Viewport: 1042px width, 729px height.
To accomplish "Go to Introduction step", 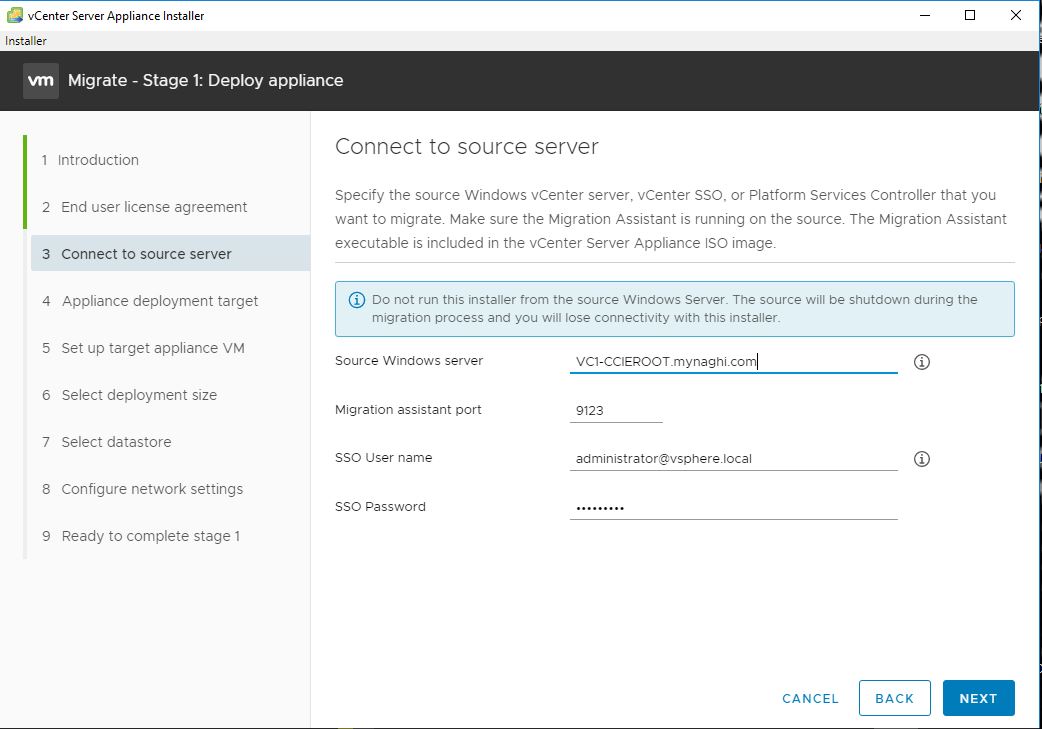I will click(x=98, y=160).
